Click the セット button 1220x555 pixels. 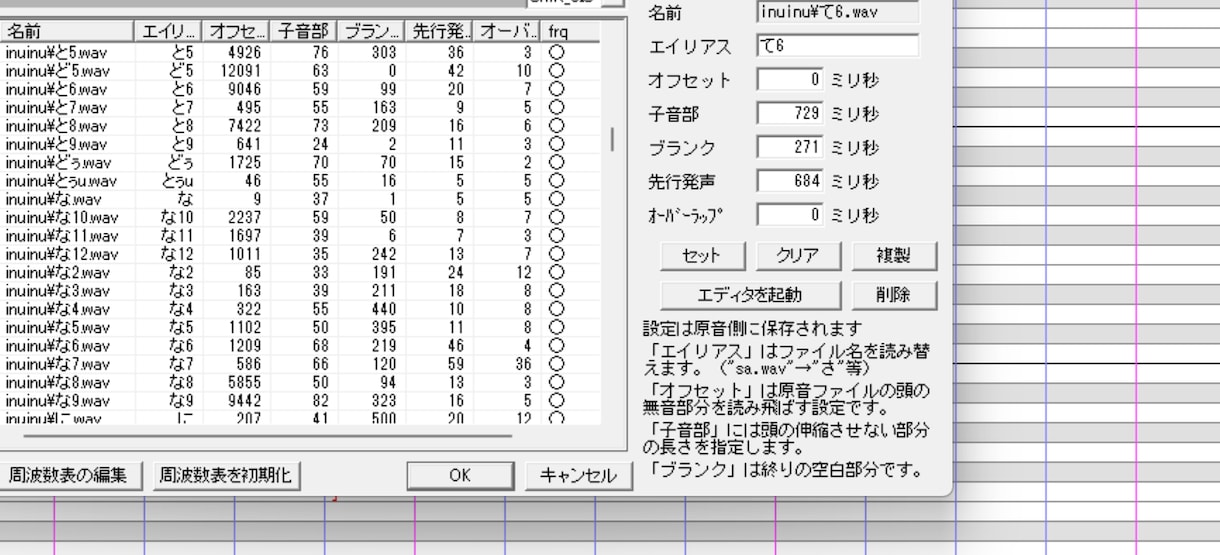(704, 255)
